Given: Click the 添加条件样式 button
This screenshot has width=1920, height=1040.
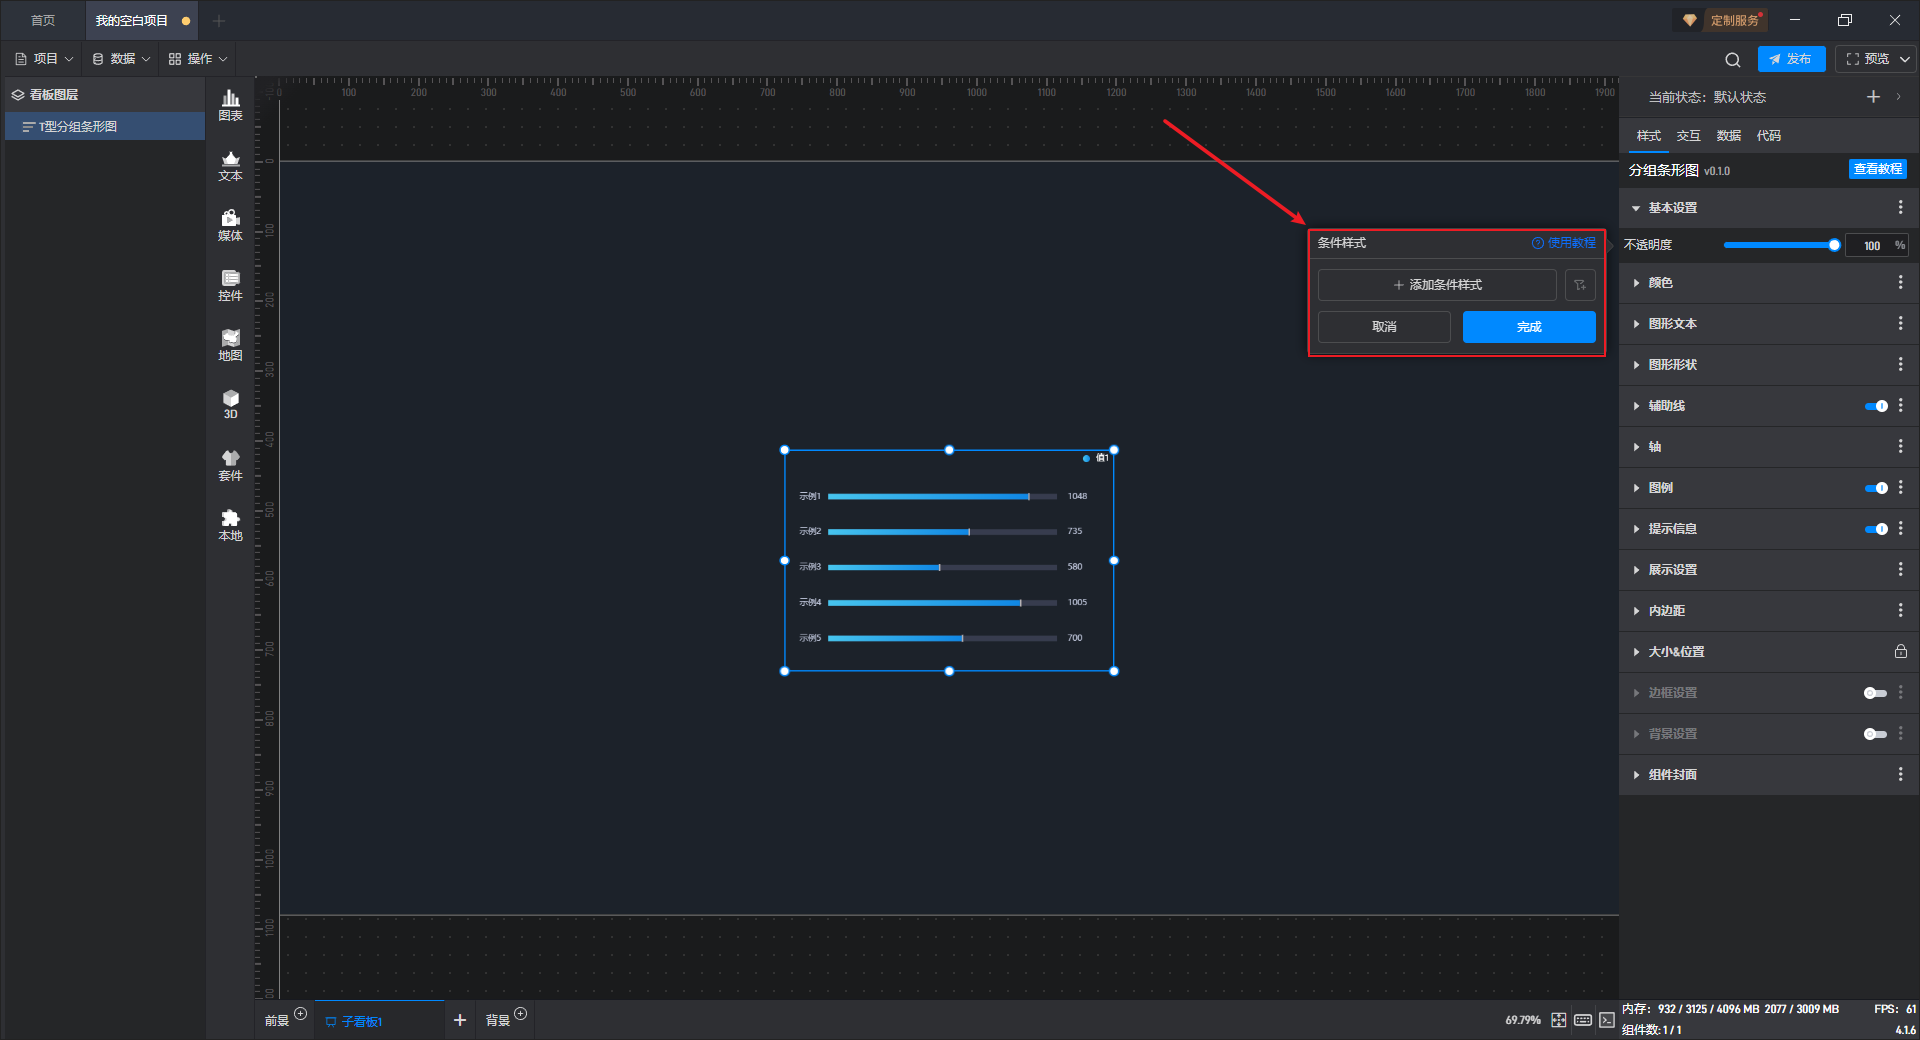Looking at the screenshot, I should point(1437,285).
